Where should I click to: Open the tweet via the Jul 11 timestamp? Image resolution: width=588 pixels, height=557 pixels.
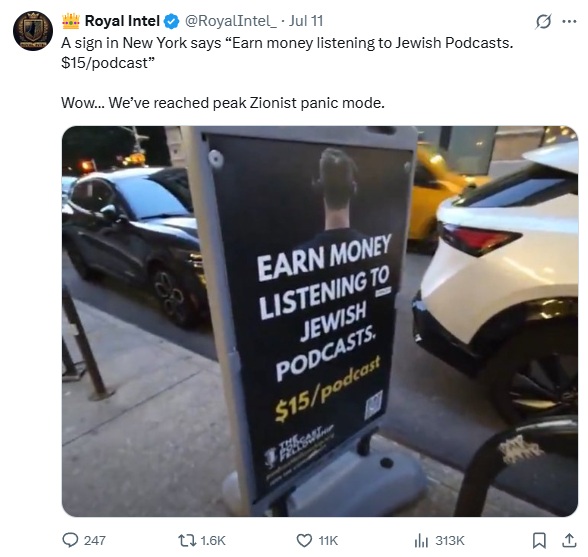(x=306, y=21)
